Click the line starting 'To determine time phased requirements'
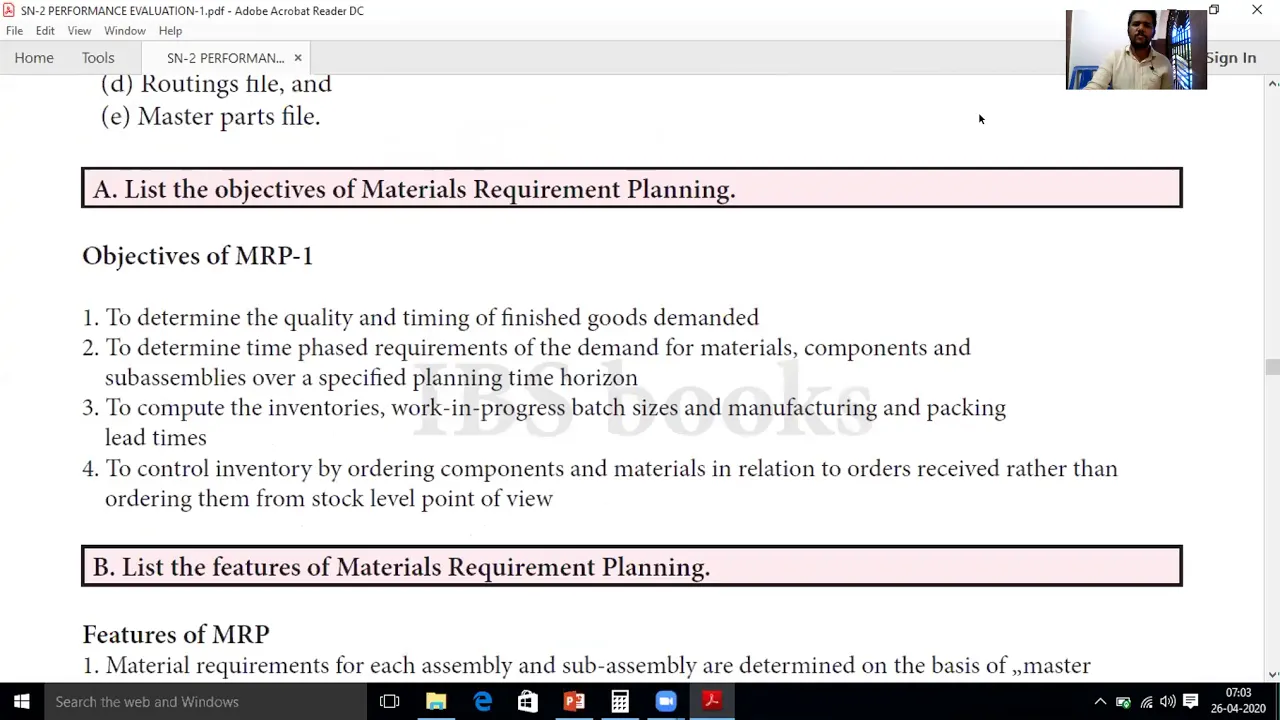The image size is (1280, 720). [x=538, y=348]
